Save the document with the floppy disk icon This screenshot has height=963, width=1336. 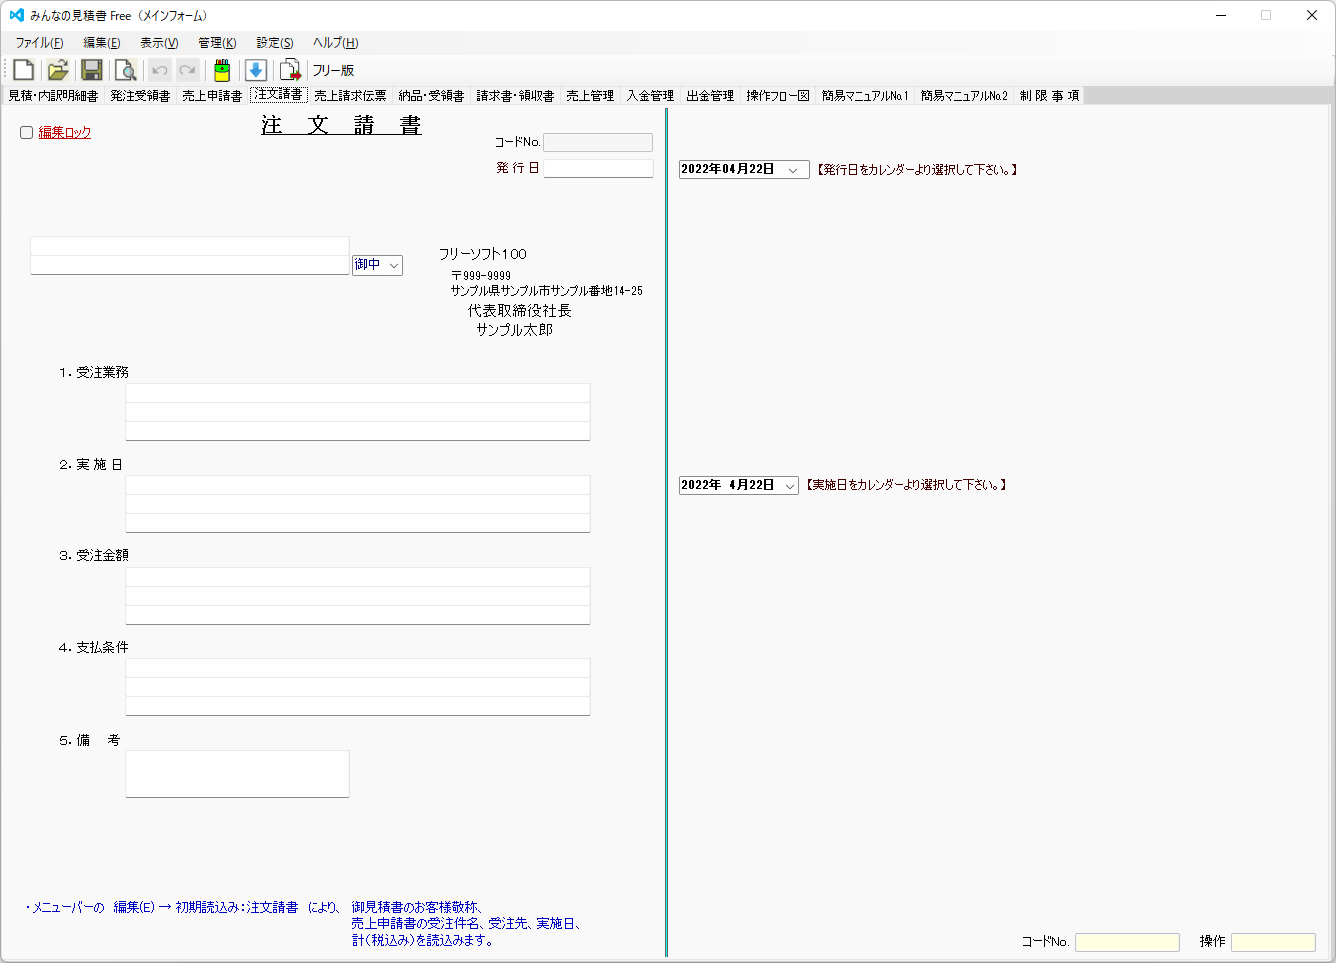coord(91,69)
